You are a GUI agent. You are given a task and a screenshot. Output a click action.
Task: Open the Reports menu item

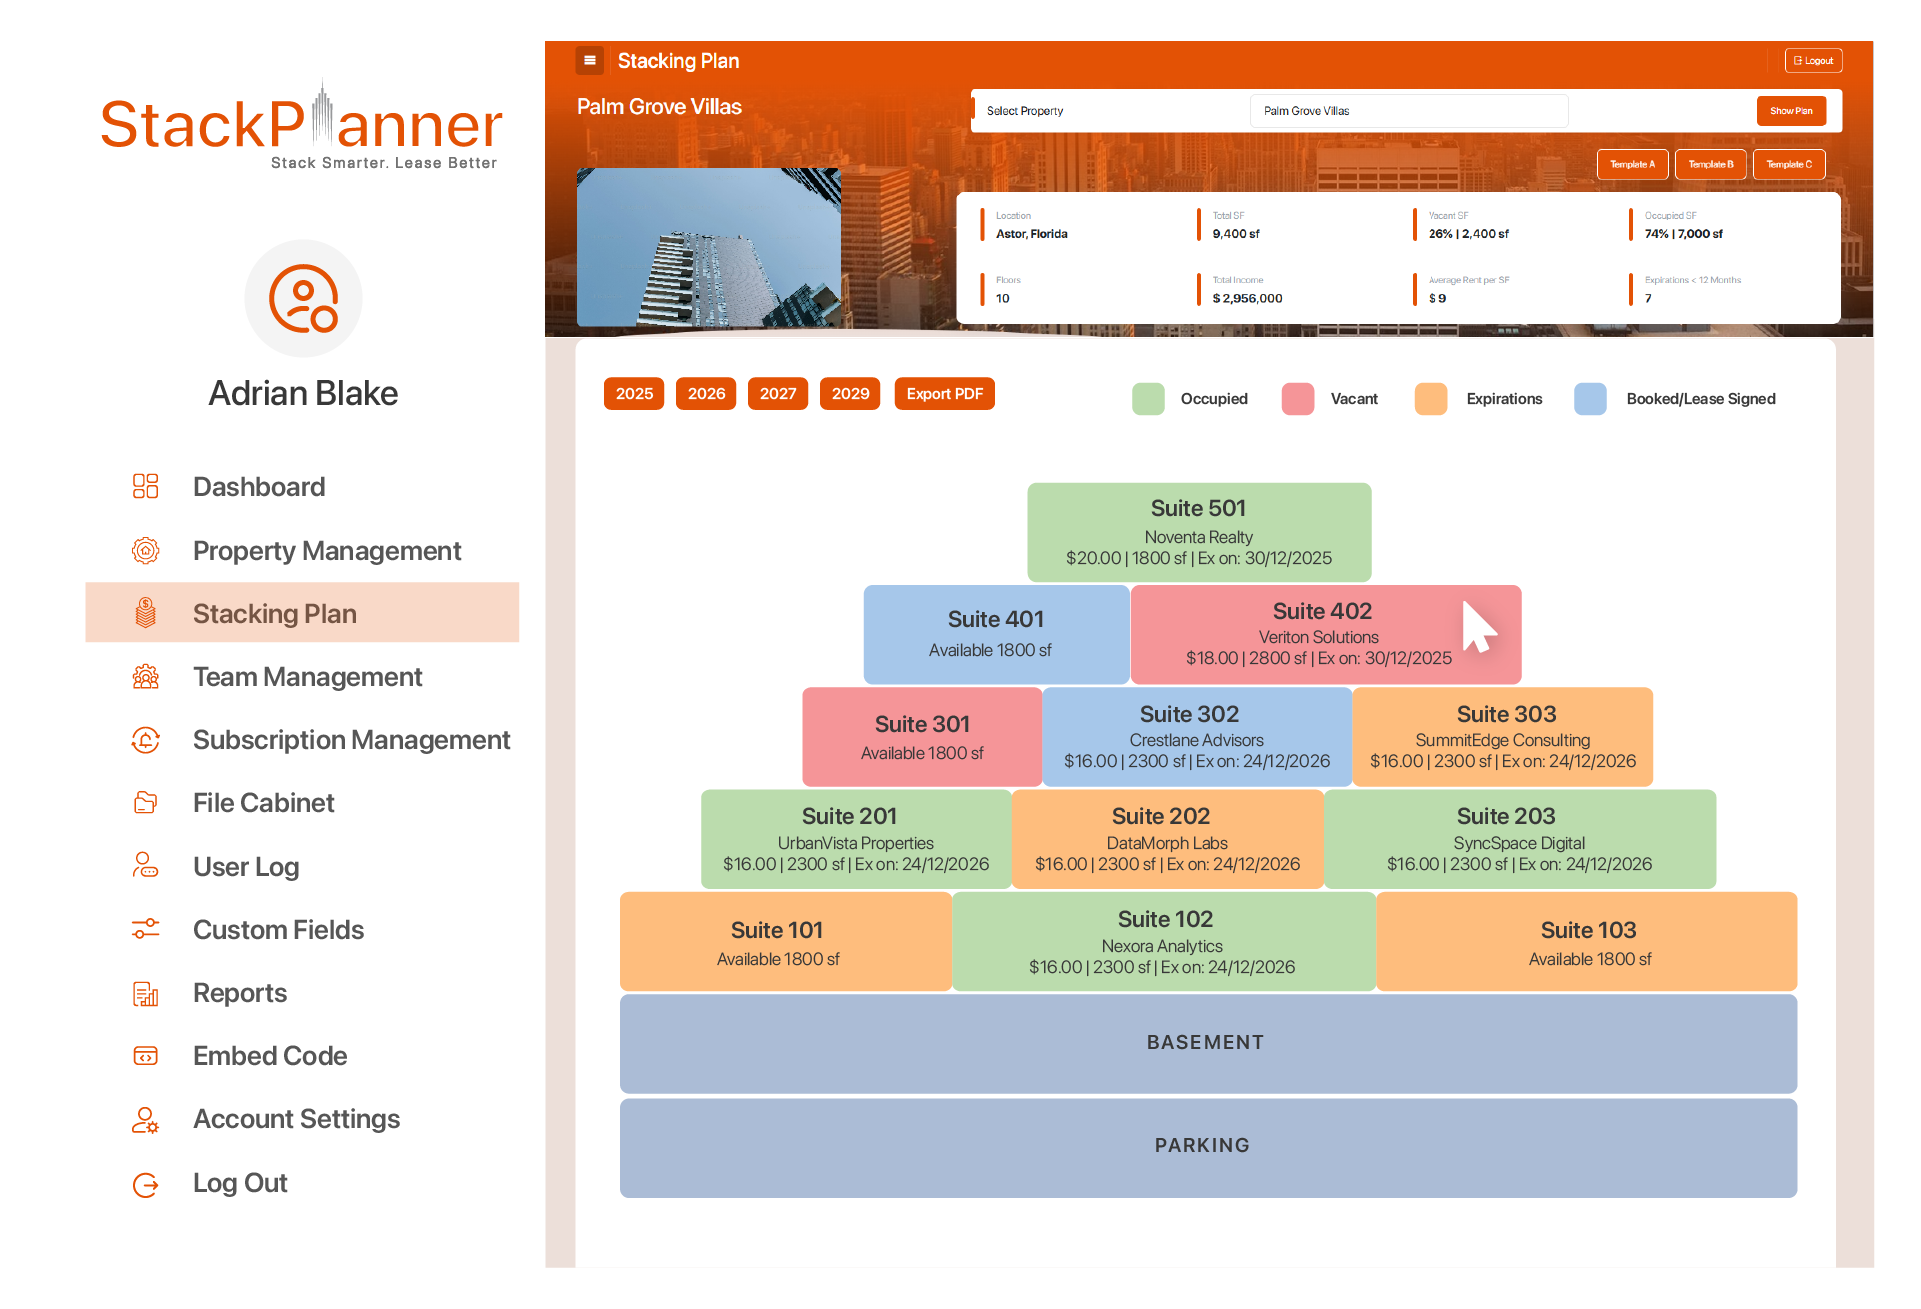point(240,993)
